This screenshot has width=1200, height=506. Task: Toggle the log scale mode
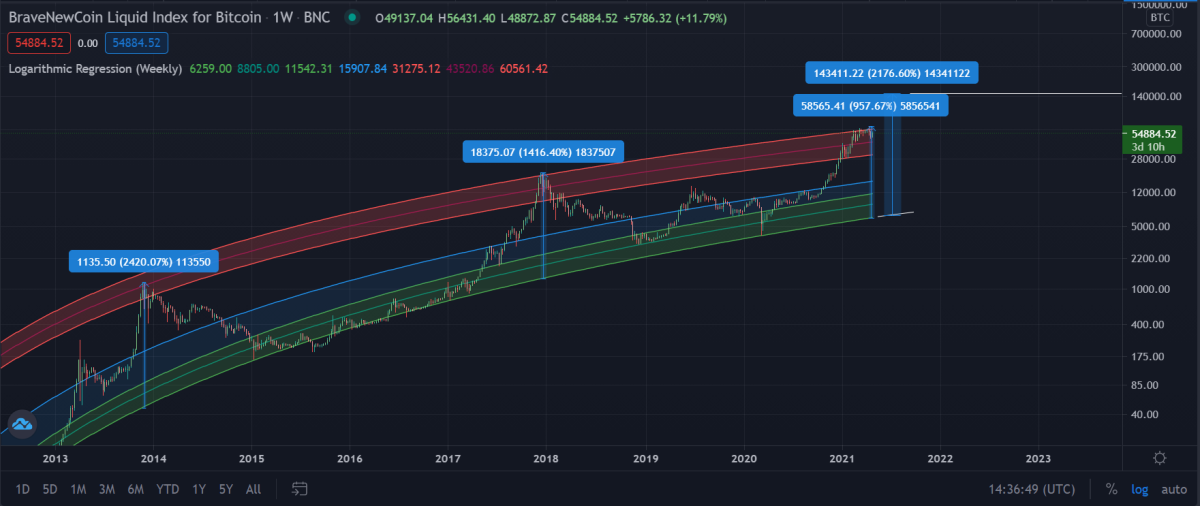click(1139, 489)
